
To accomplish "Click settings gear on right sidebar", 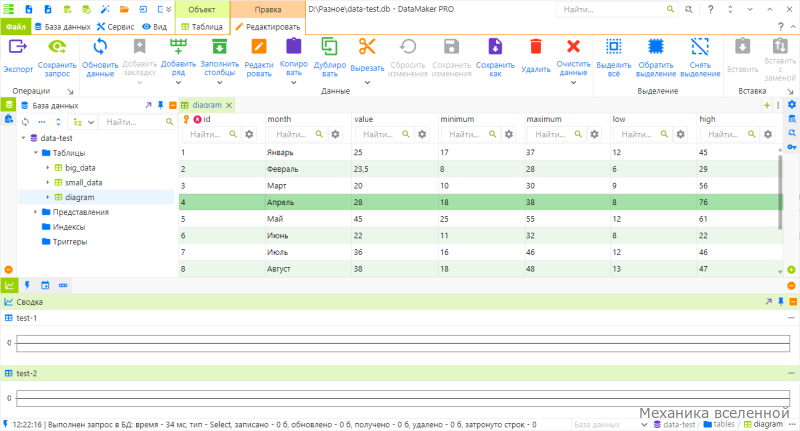I will (792, 105).
